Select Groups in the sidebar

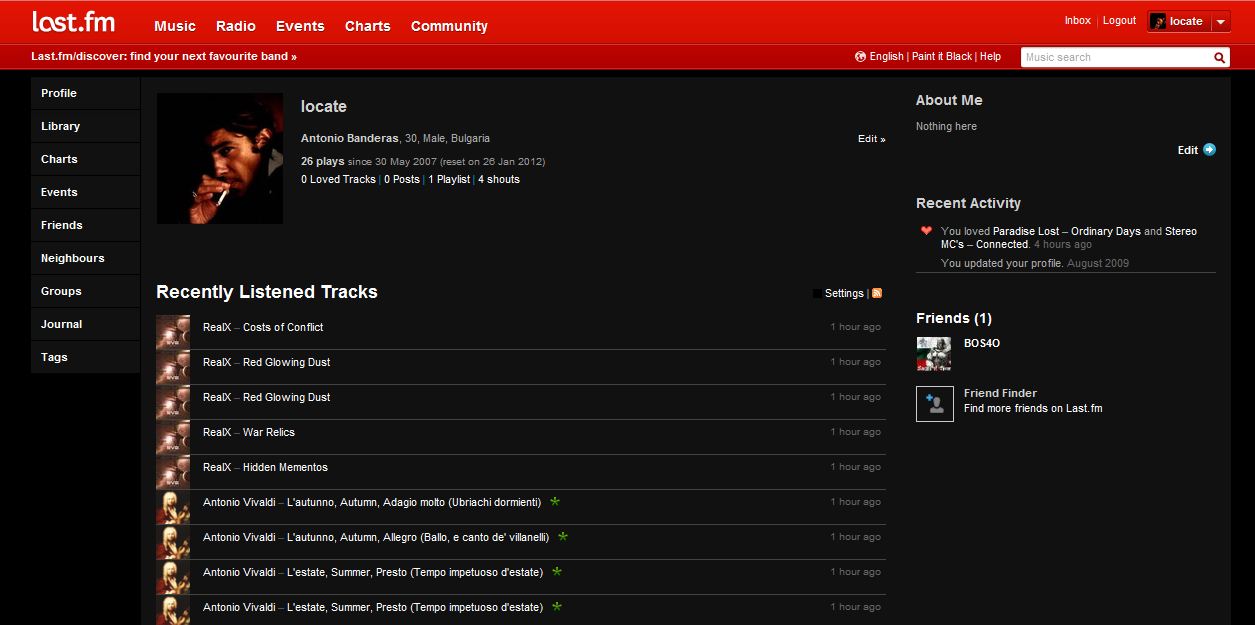86,291
